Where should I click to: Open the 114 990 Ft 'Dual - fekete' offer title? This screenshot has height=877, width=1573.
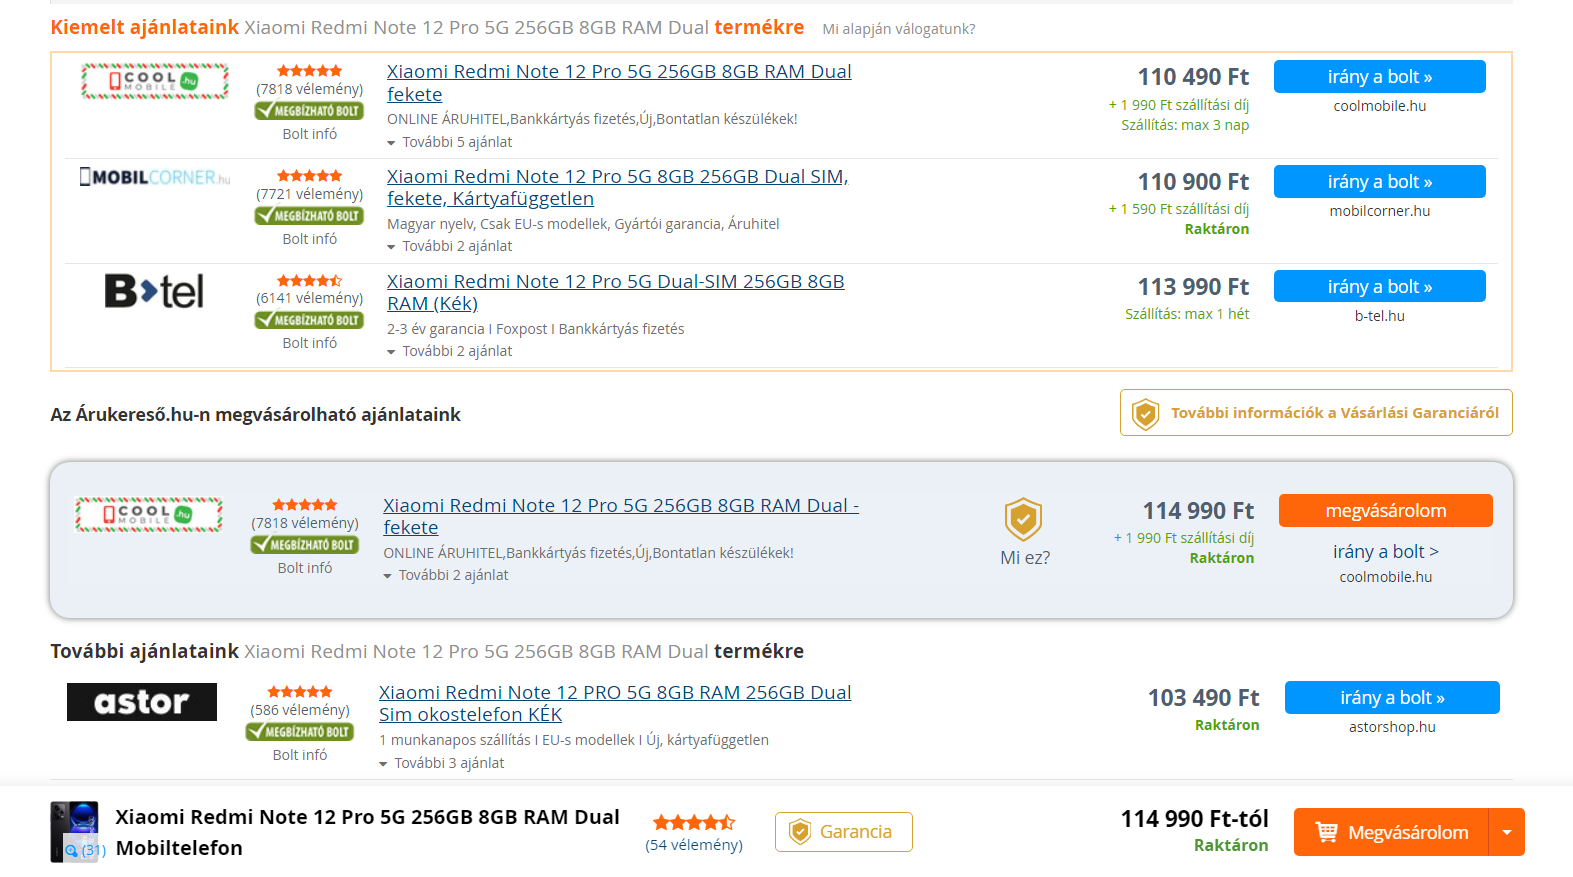621,516
